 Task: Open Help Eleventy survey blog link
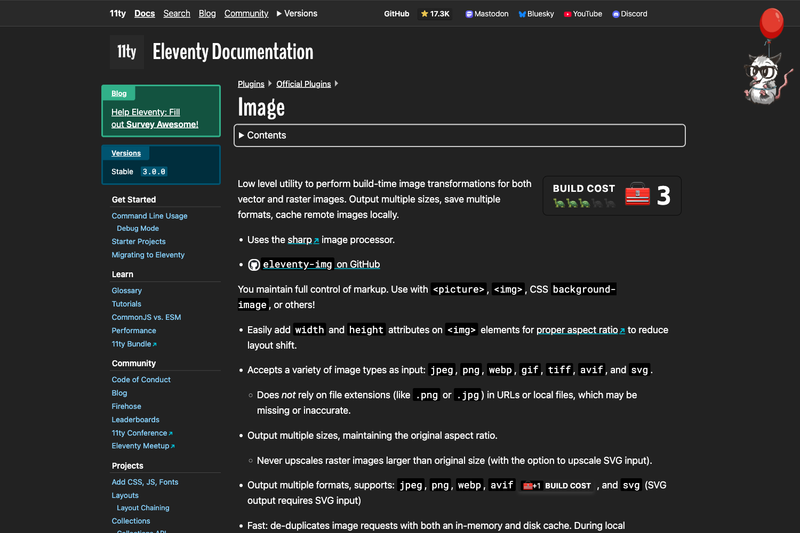pyautogui.click(x=155, y=118)
